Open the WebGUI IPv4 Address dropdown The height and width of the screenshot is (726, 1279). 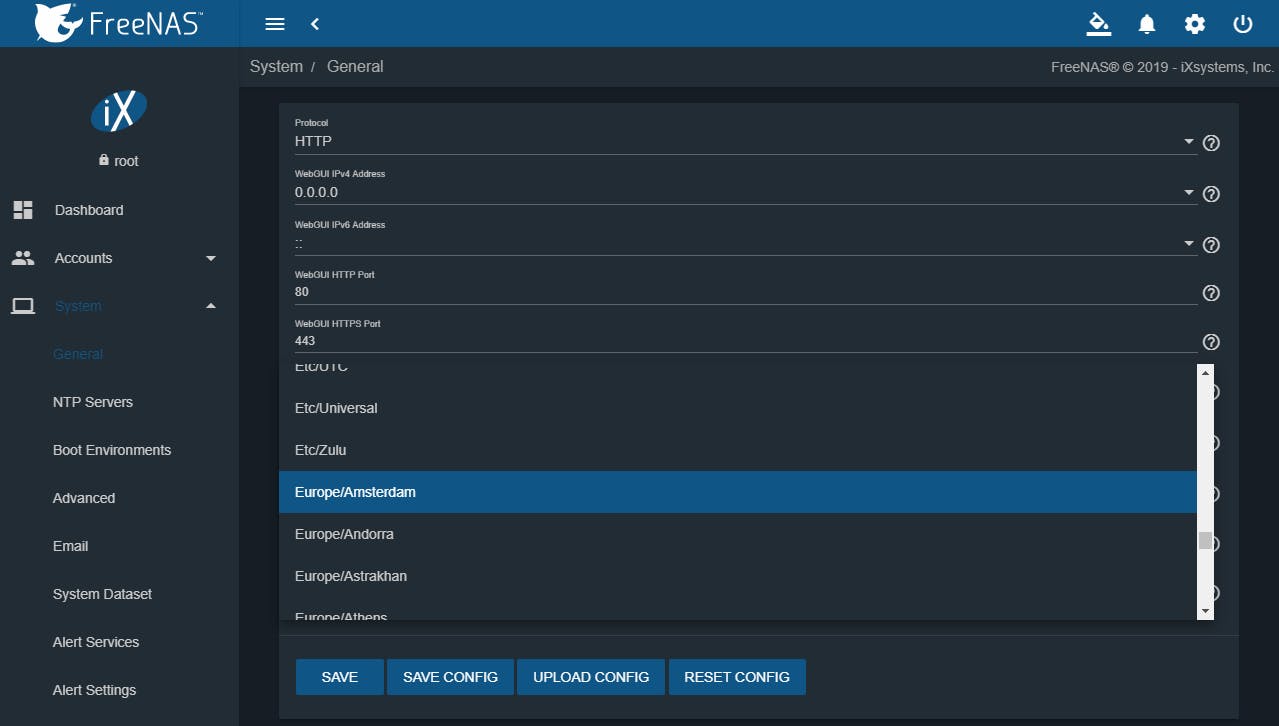click(745, 192)
